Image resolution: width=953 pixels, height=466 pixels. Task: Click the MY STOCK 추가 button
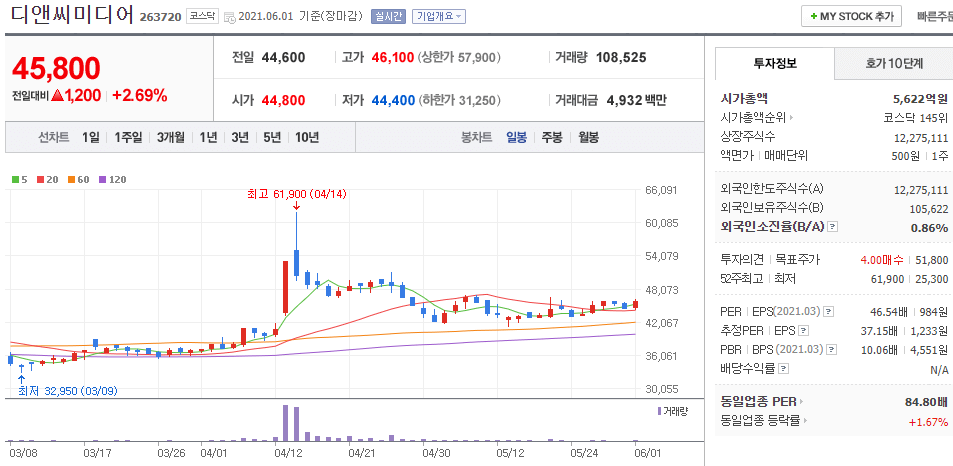[851, 16]
